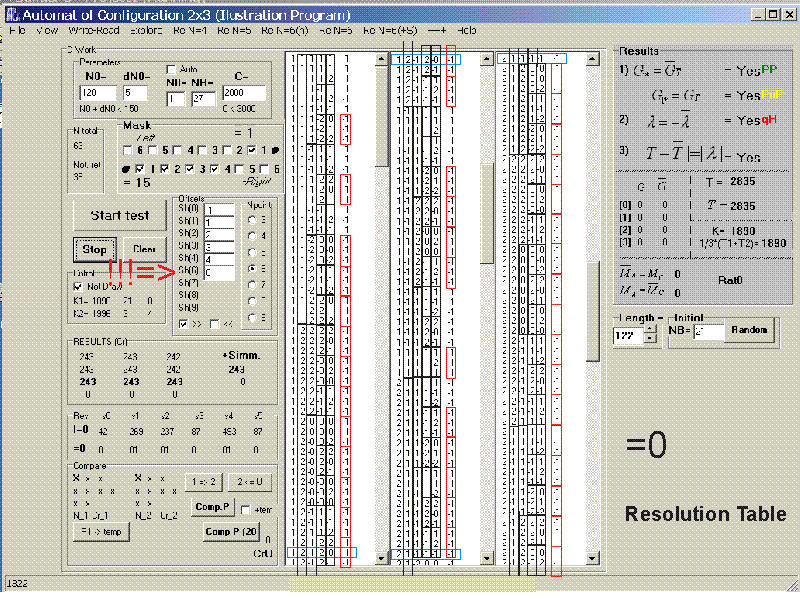Focus the N0 input field
Screen dimensions: 800x599
coord(98,93)
